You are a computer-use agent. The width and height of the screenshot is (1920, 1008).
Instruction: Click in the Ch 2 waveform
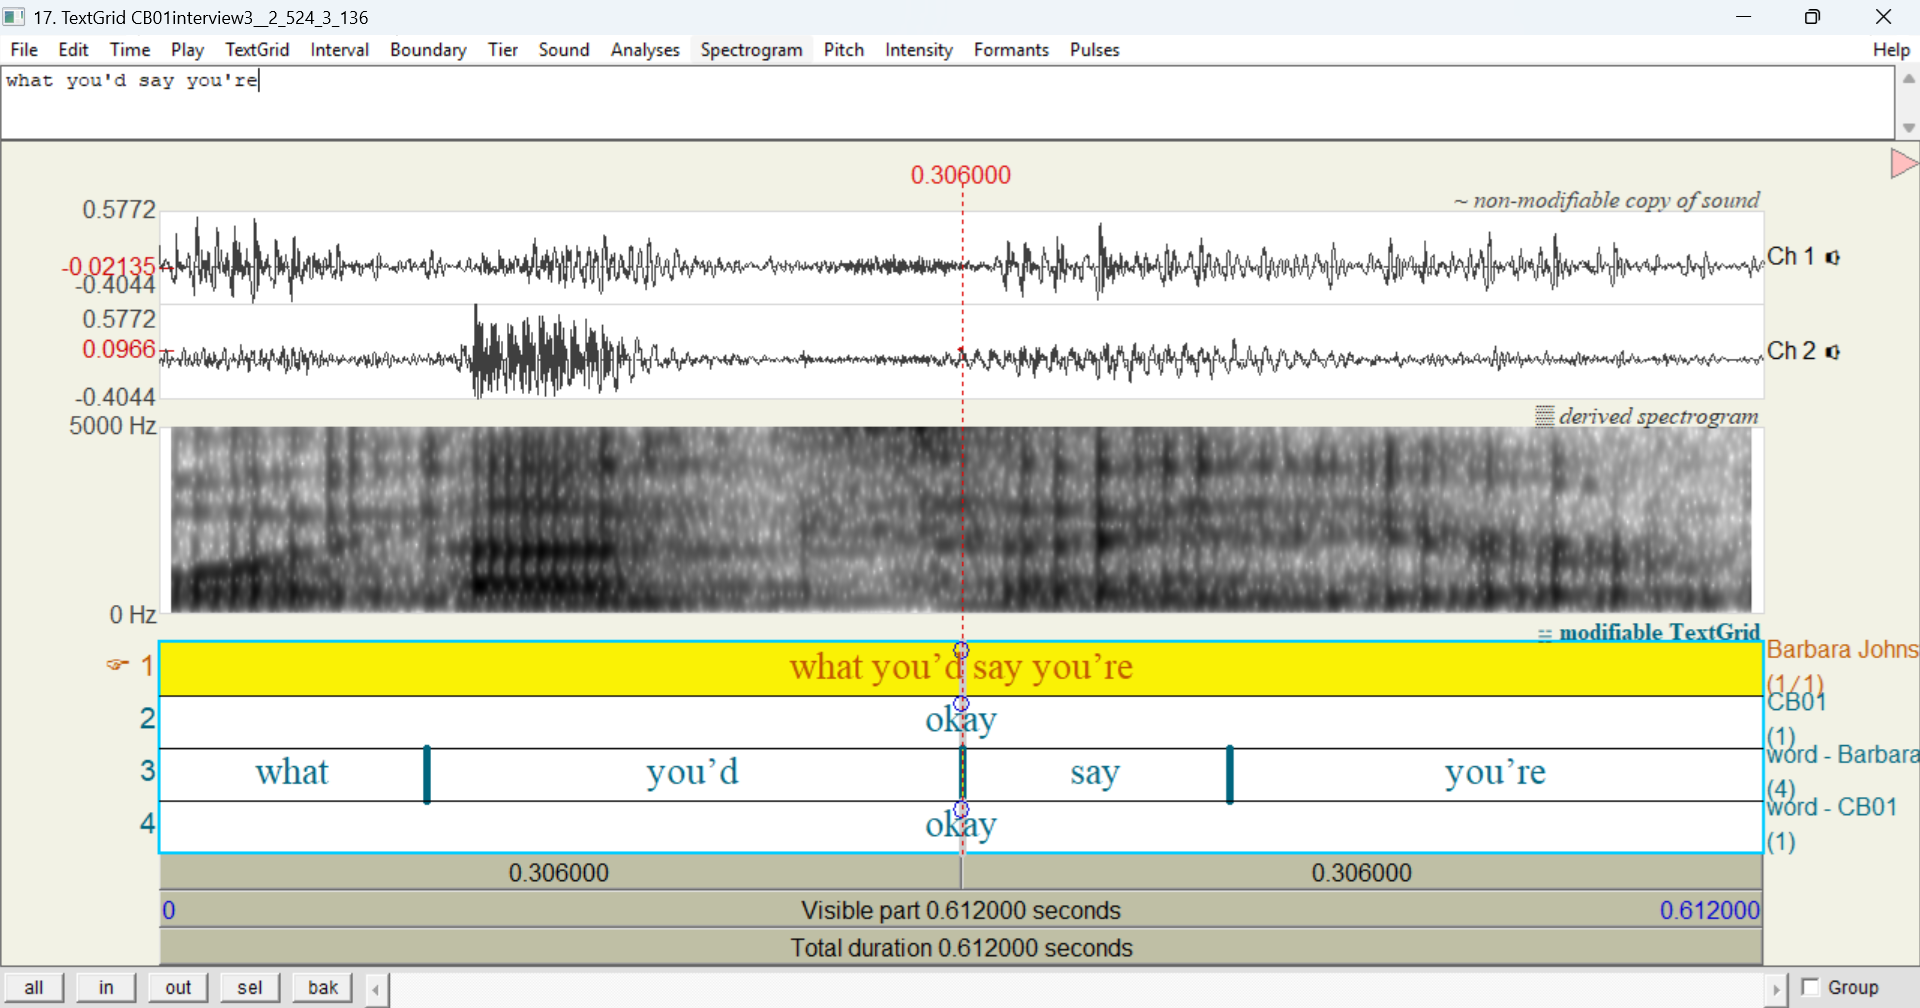[x=961, y=352]
